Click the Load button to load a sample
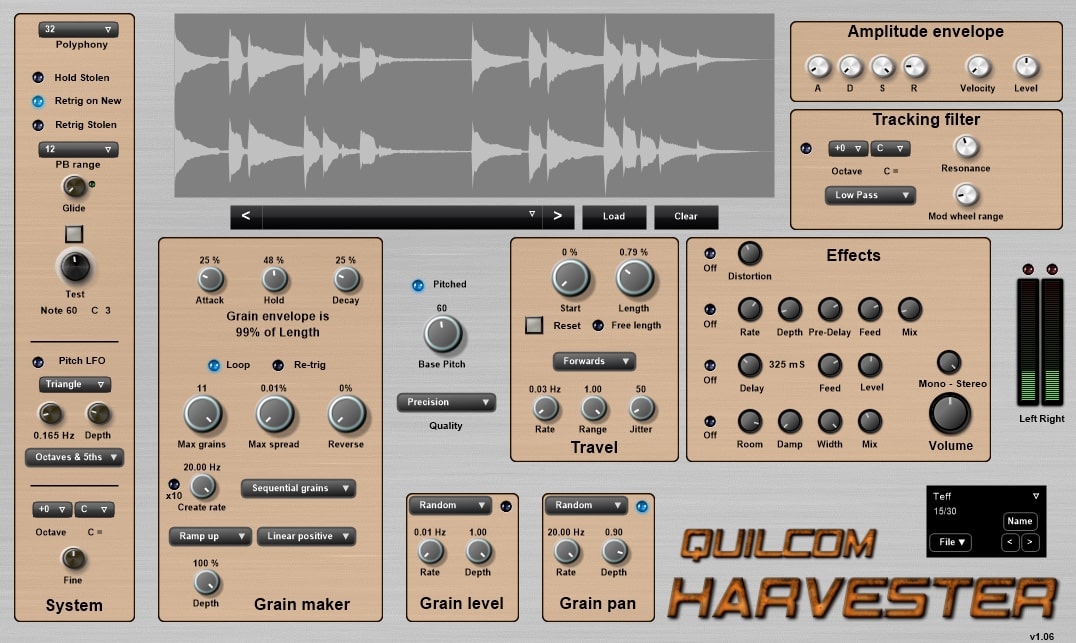The image size is (1076, 643). (614, 216)
